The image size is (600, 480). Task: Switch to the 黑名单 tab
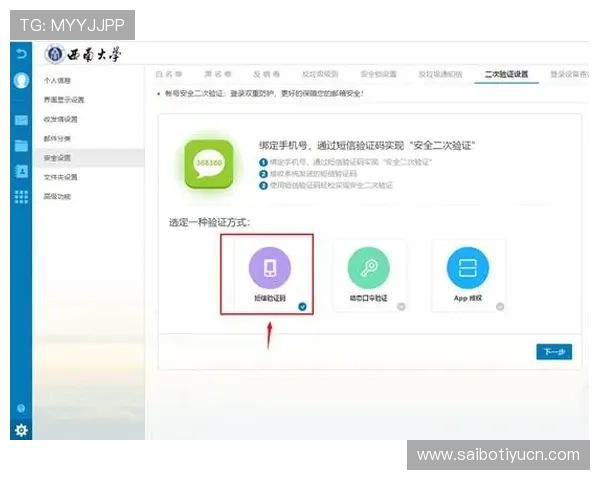pyautogui.click(x=218, y=74)
